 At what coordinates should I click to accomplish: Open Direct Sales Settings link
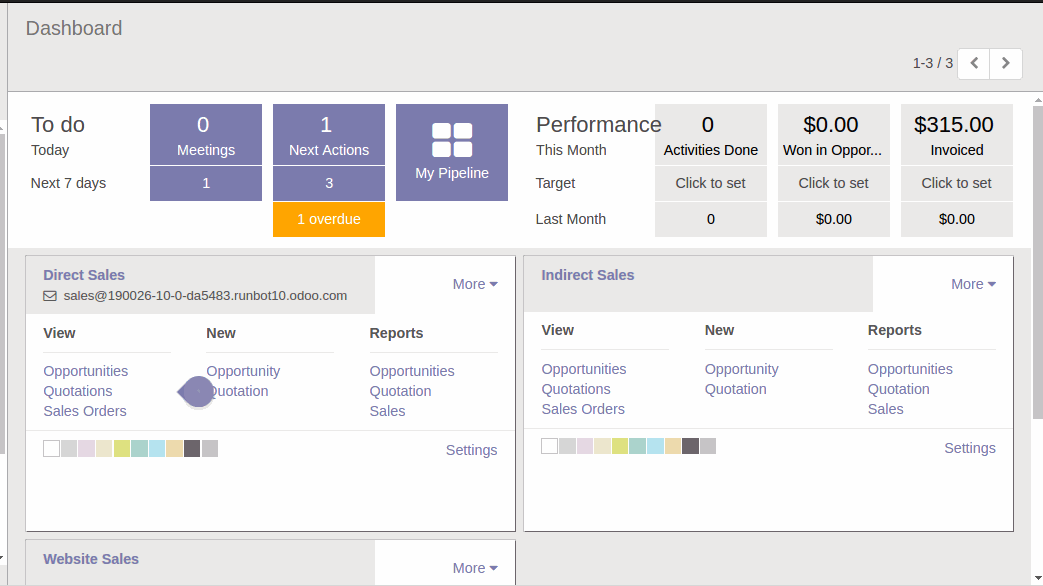click(x=471, y=450)
